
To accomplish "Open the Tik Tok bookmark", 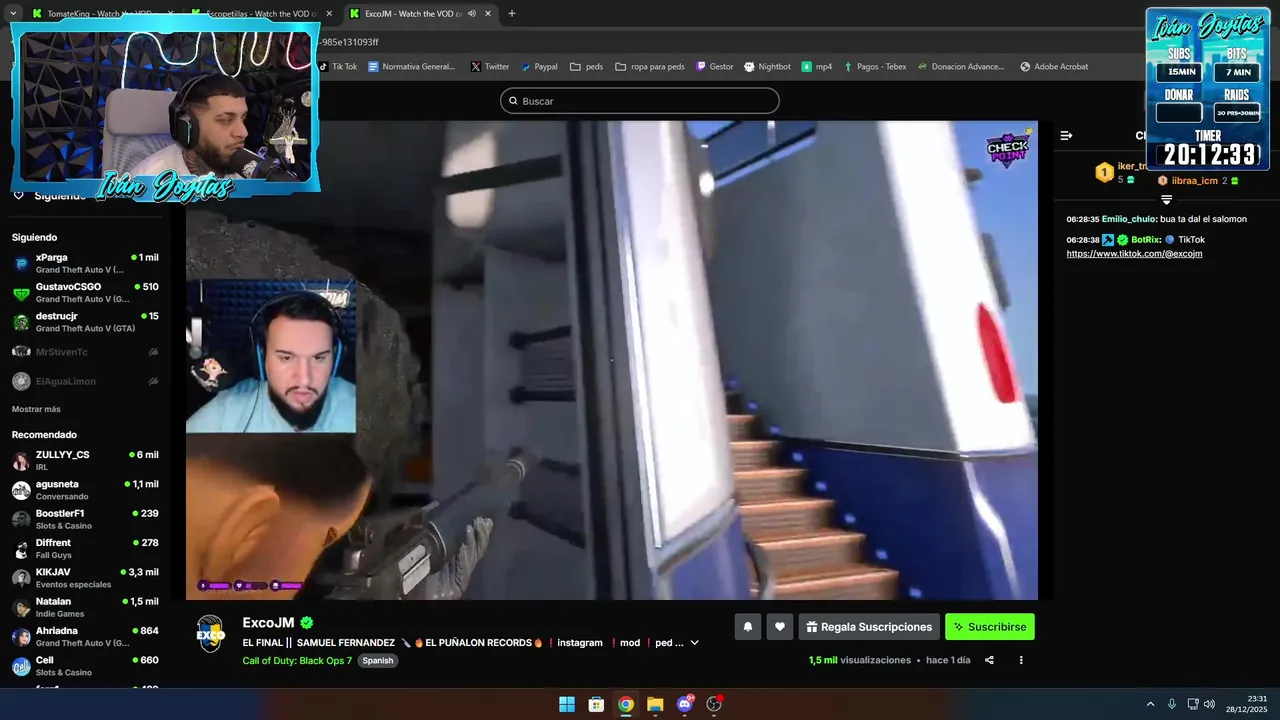I will [337, 67].
